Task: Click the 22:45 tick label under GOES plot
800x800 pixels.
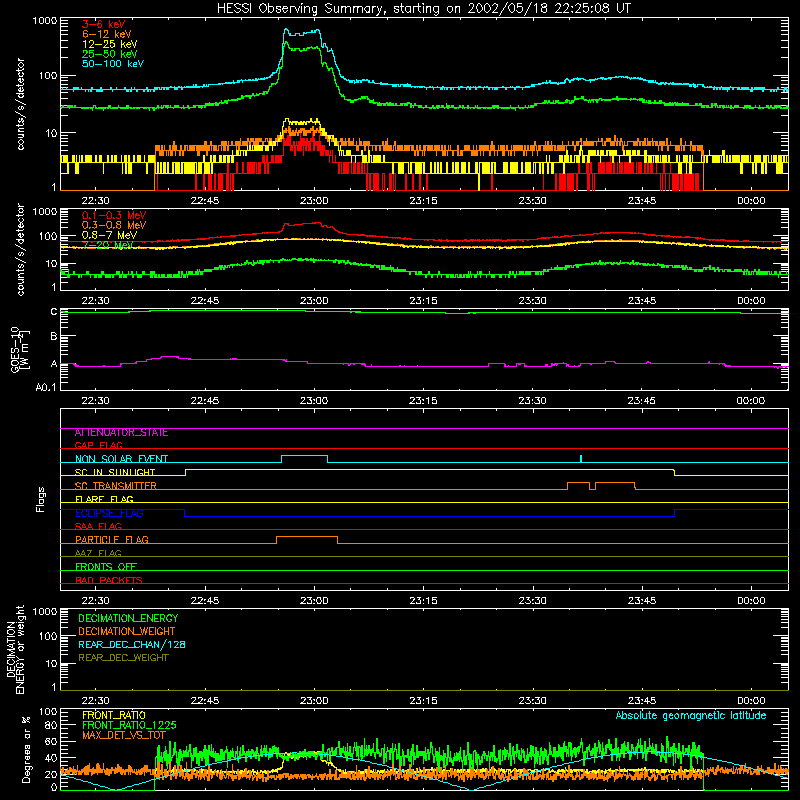Action: pos(205,401)
